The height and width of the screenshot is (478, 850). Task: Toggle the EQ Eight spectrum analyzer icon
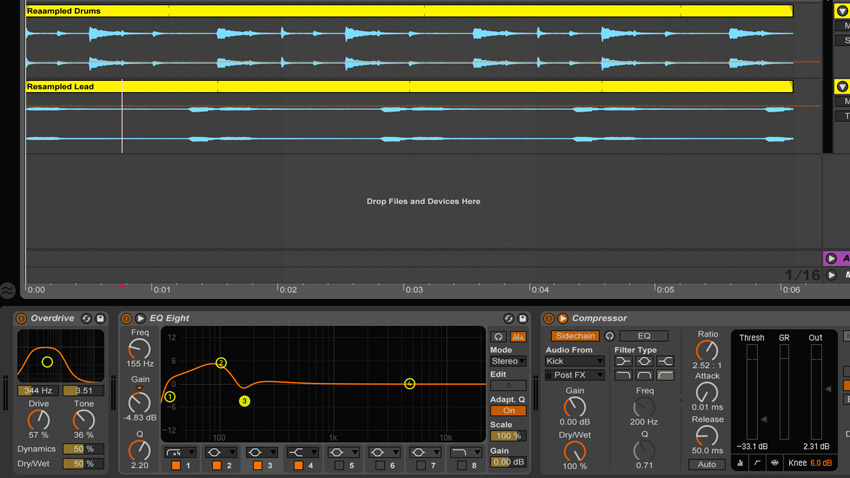point(518,337)
